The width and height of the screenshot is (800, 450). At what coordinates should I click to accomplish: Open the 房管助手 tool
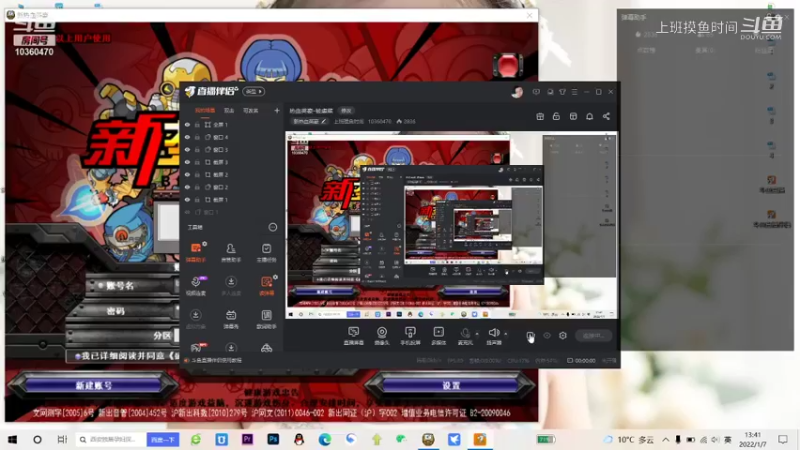(x=231, y=252)
